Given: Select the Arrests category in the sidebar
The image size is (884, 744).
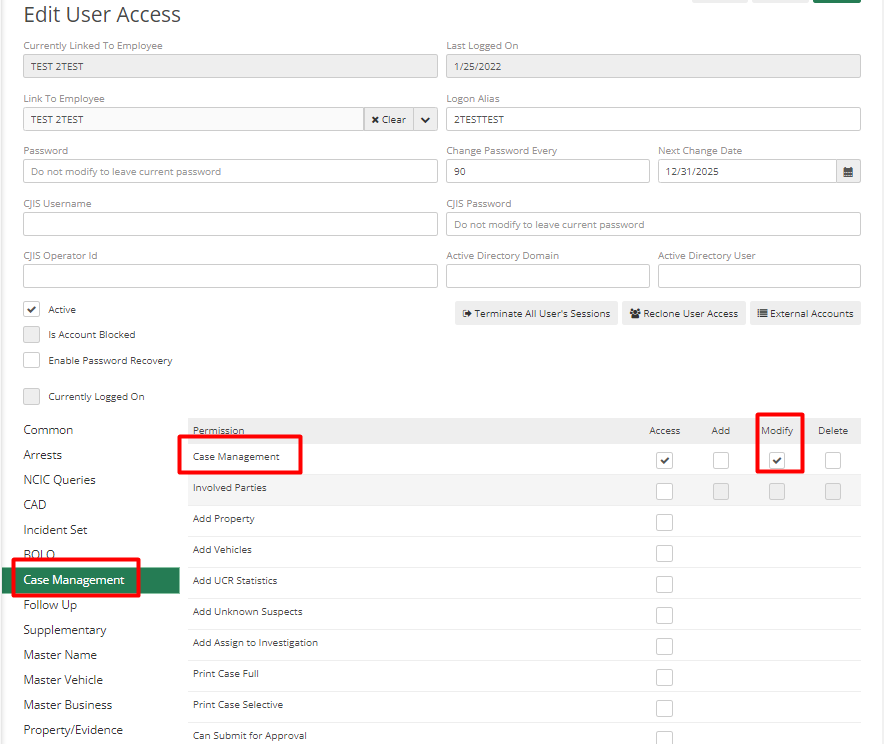Looking at the screenshot, I should (43, 454).
